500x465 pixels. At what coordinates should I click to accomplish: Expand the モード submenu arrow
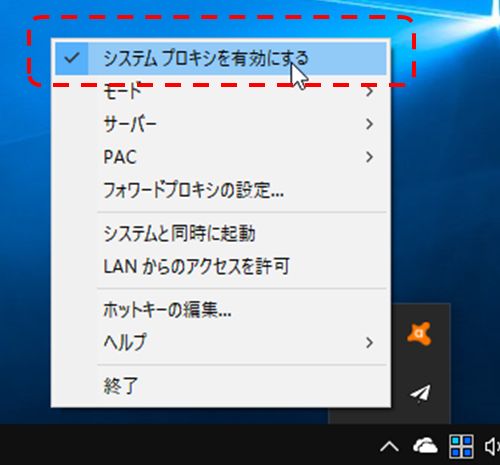tap(369, 91)
